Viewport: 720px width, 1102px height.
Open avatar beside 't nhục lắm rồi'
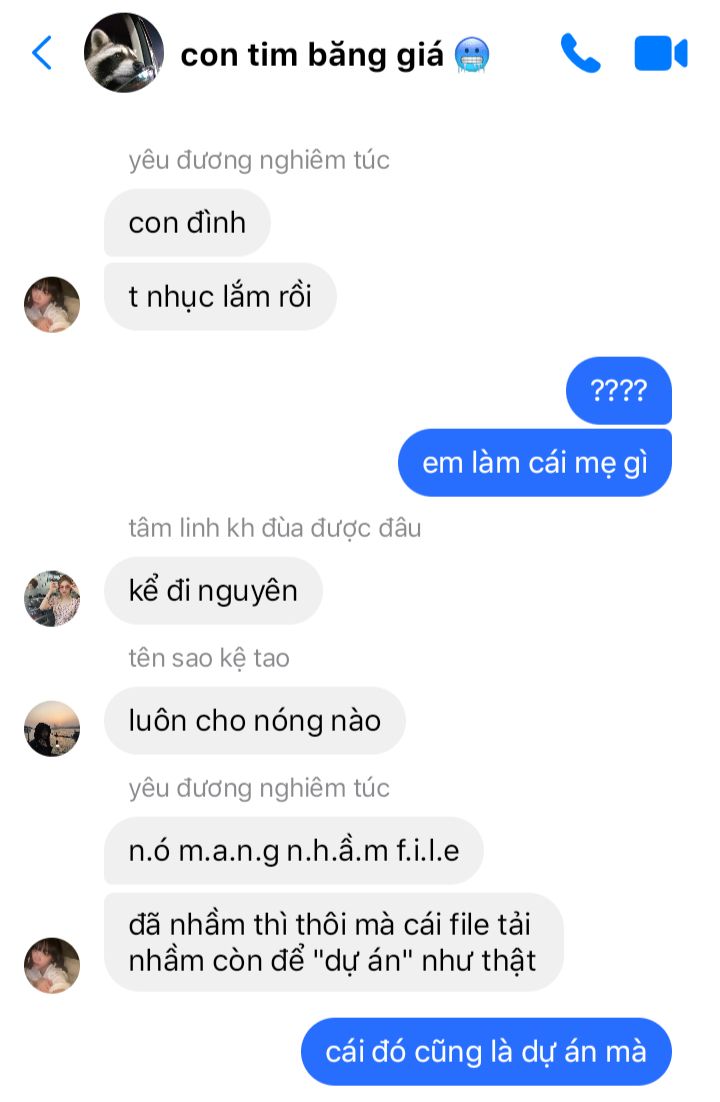pyautogui.click(x=52, y=304)
